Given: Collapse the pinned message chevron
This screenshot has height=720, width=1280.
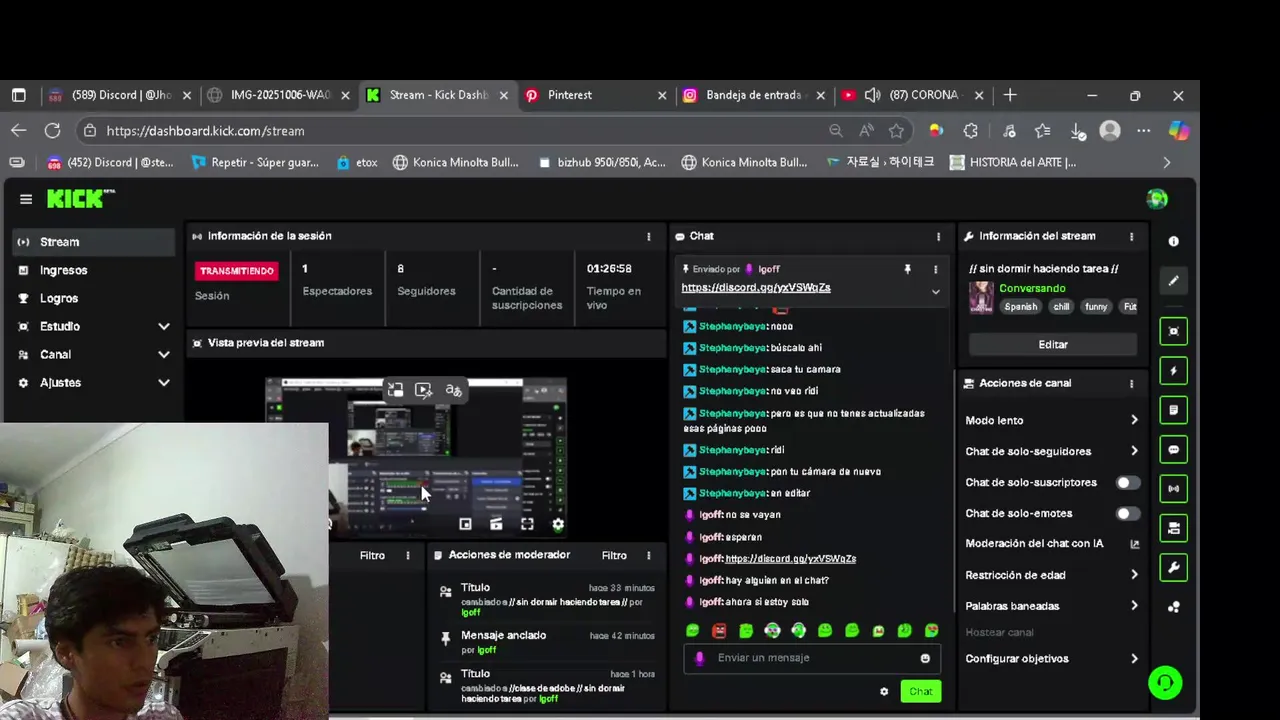Looking at the screenshot, I should [x=935, y=292].
